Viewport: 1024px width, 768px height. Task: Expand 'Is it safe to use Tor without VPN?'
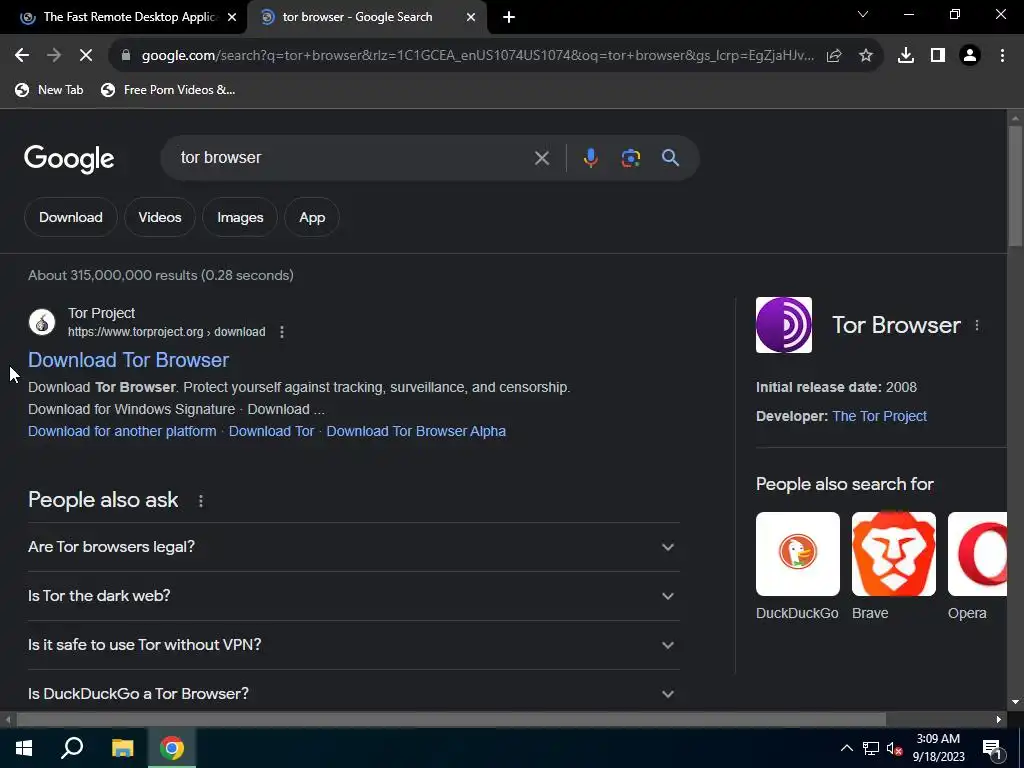click(x=353, y=645)
